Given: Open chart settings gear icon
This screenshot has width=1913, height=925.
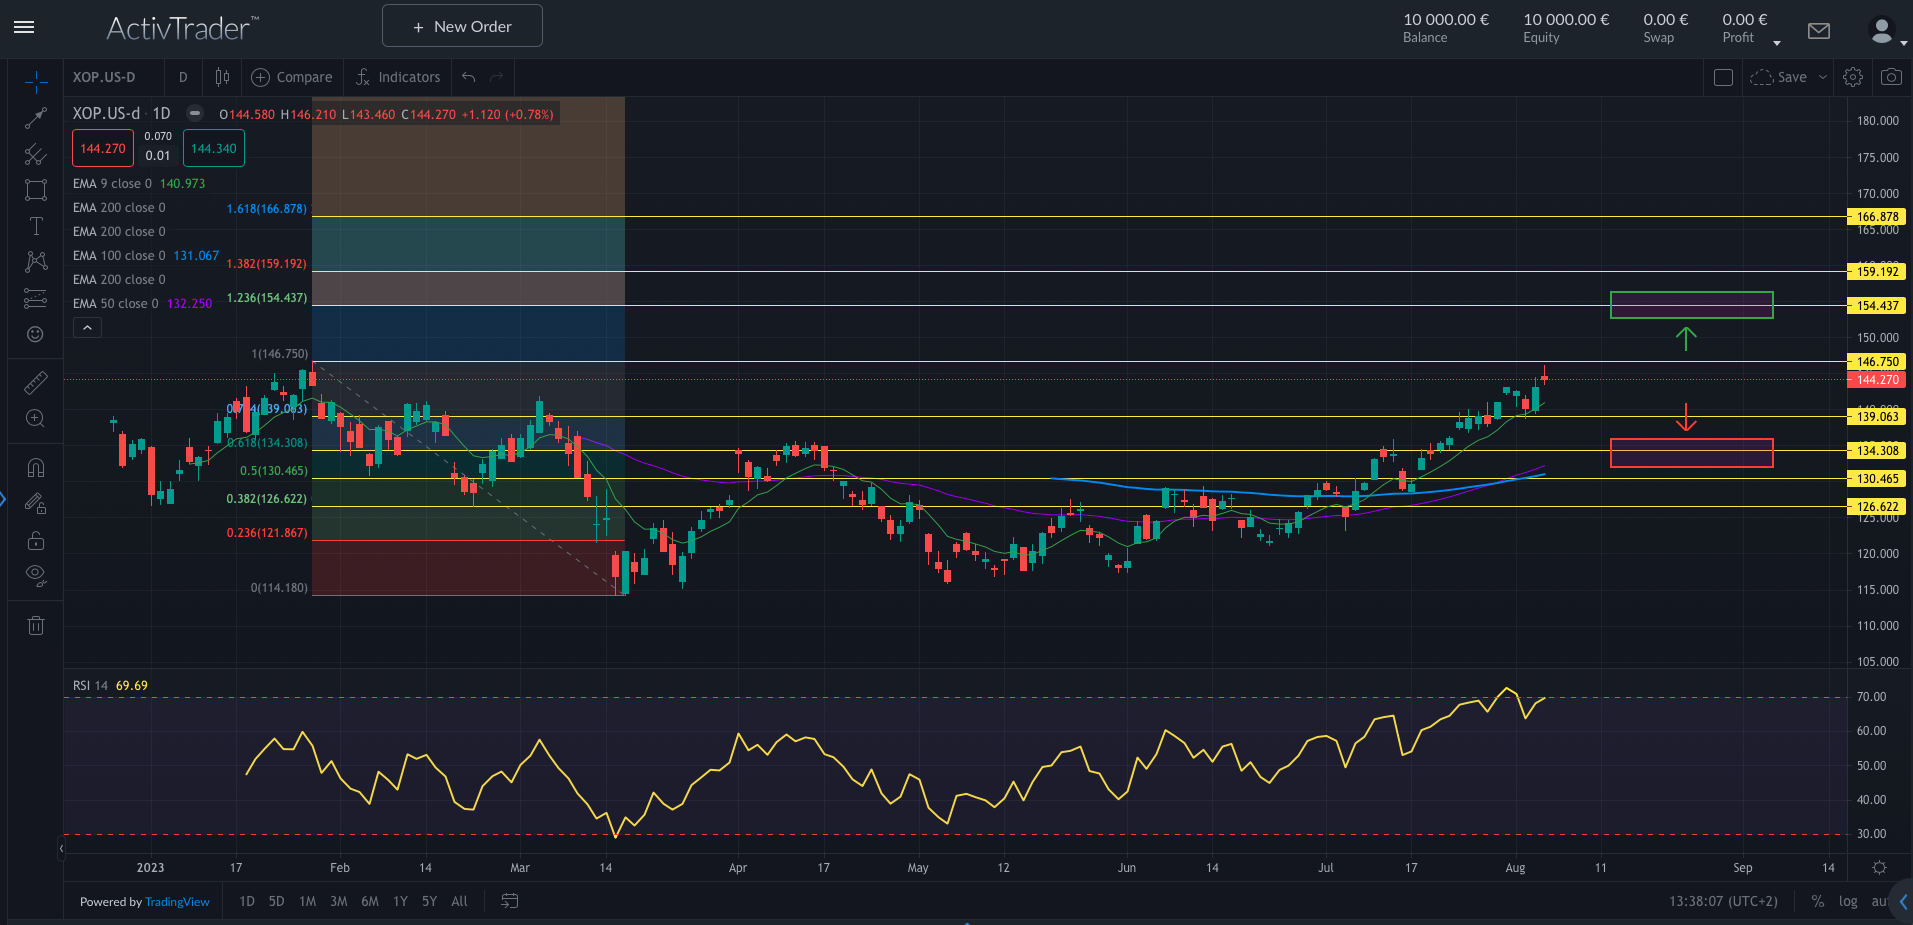Looking at the screenshot, I should pos(1852,77).
